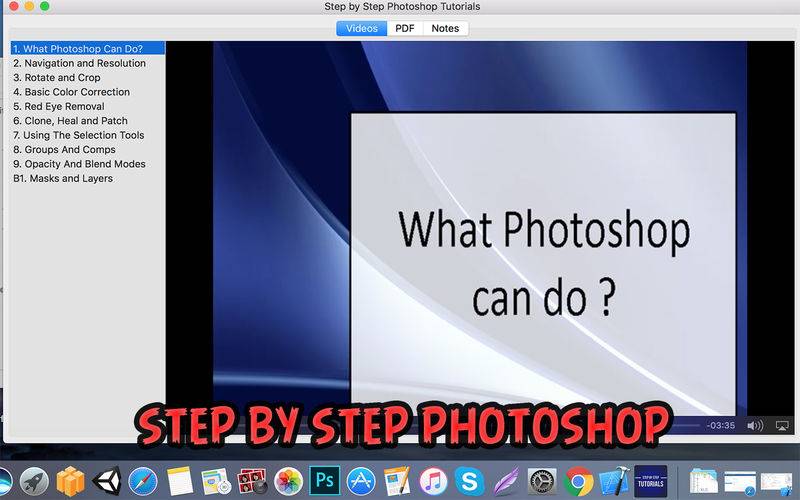Image resolution: width=800 pixels, height=500 pixels.
Task: Click the yellow minimize window button
Action: point(30,6)
